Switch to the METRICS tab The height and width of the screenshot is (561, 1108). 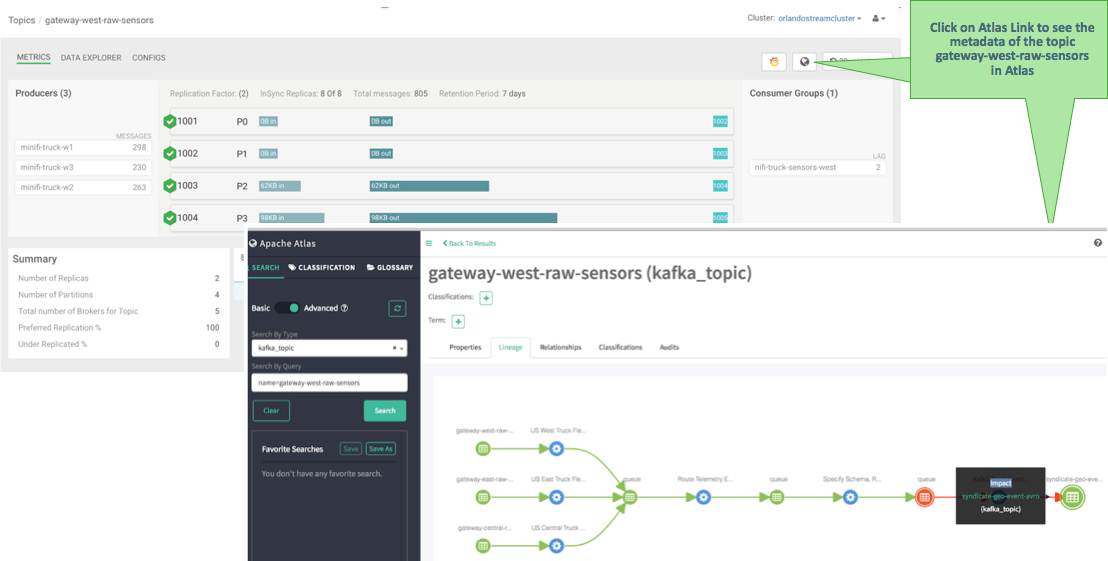tap(34, 57)
